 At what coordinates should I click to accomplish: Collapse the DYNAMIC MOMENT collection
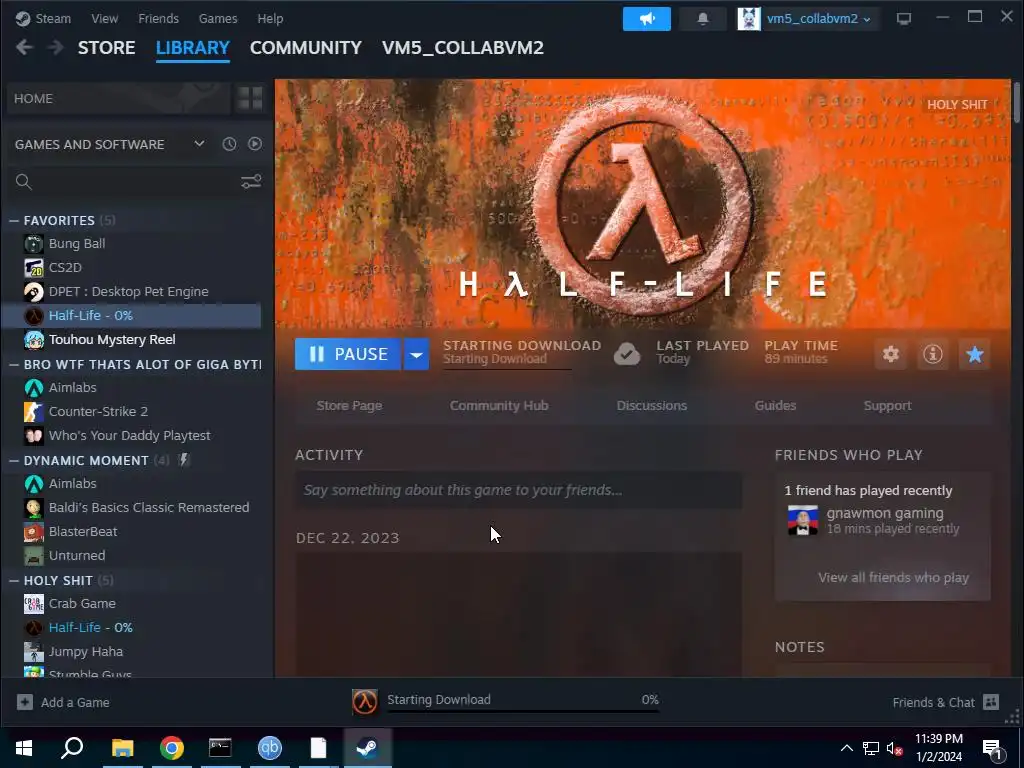click(14, 460)
